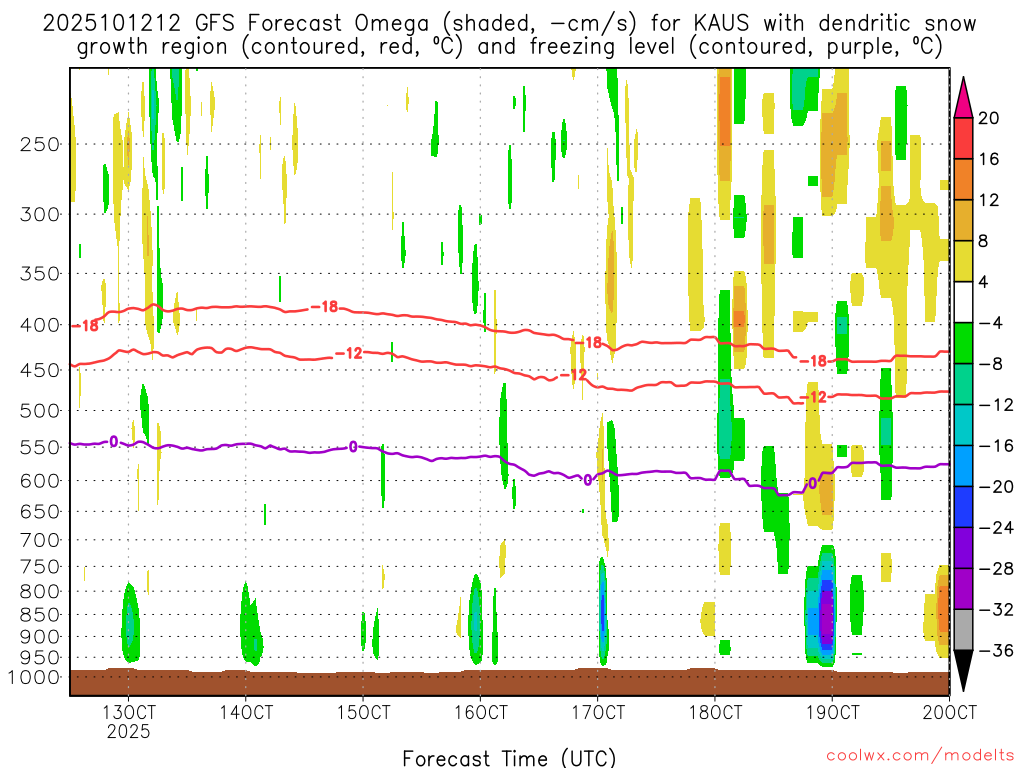This screenshot has width=1024, height=768.
Task: Click the 850 pressure level label
Action: 40,615
